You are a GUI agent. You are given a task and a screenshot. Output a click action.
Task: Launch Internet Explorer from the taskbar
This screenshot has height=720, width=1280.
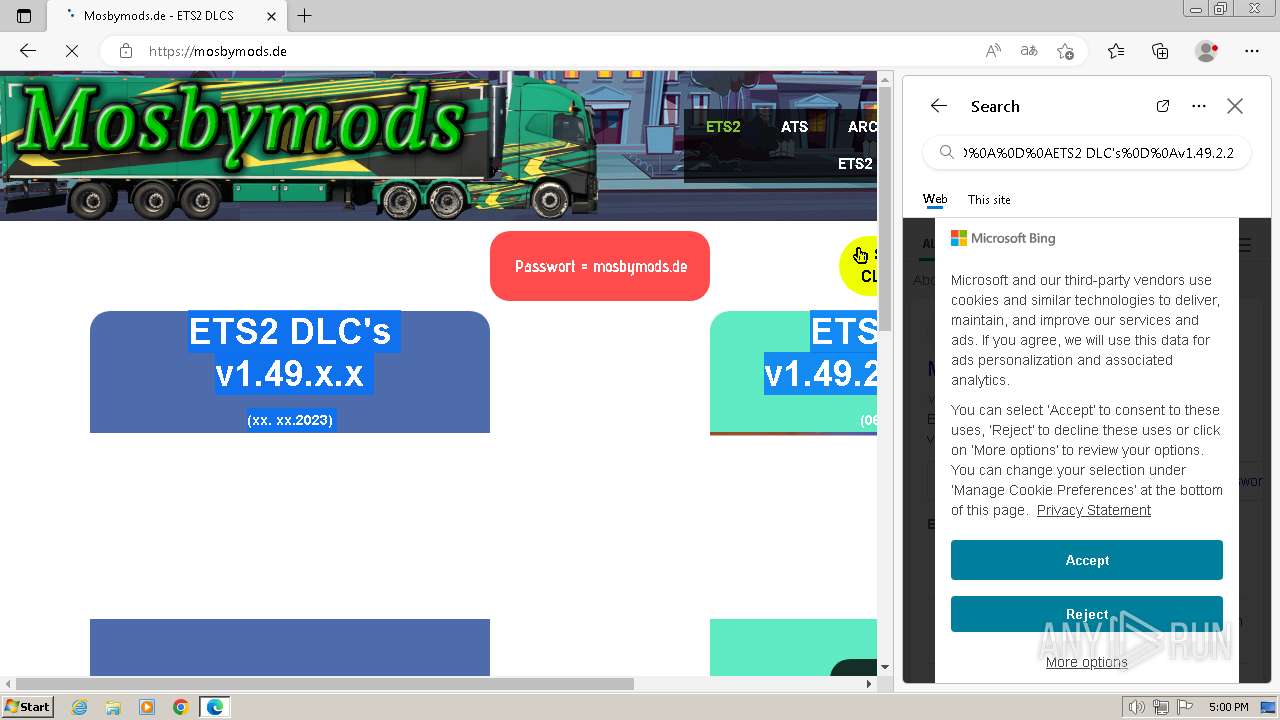(79, 707)
